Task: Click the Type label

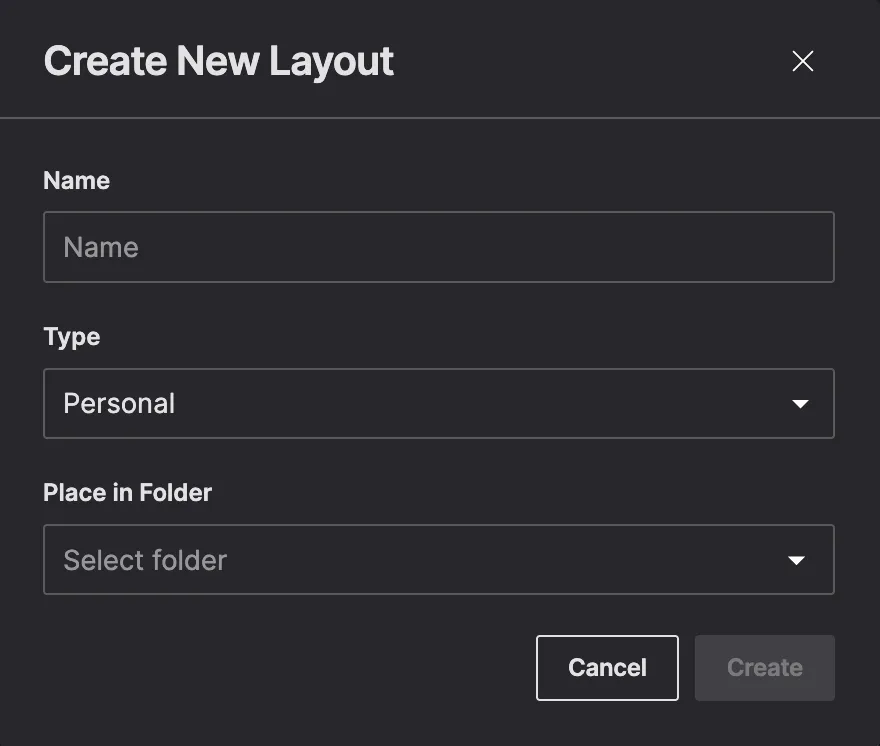Action: tap(71, 337)
